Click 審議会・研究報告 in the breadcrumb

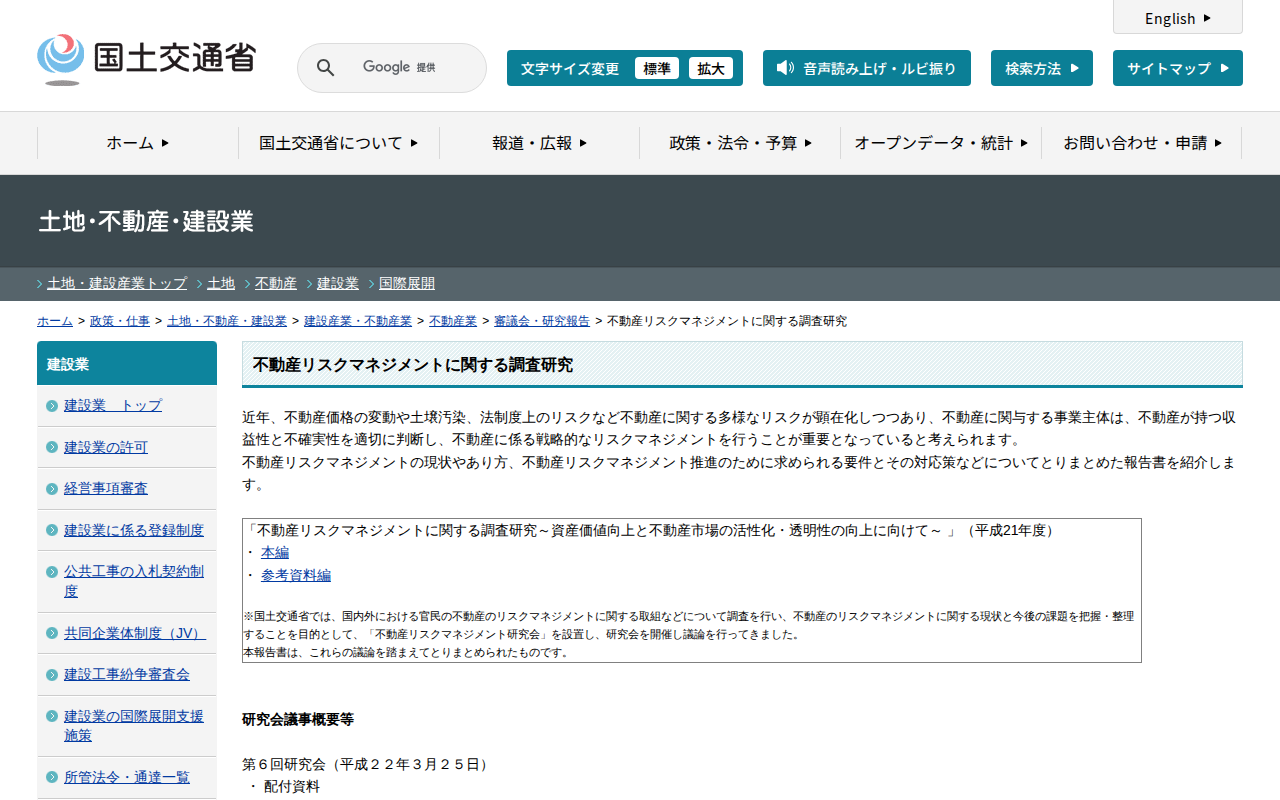click(x=542, y=321)
